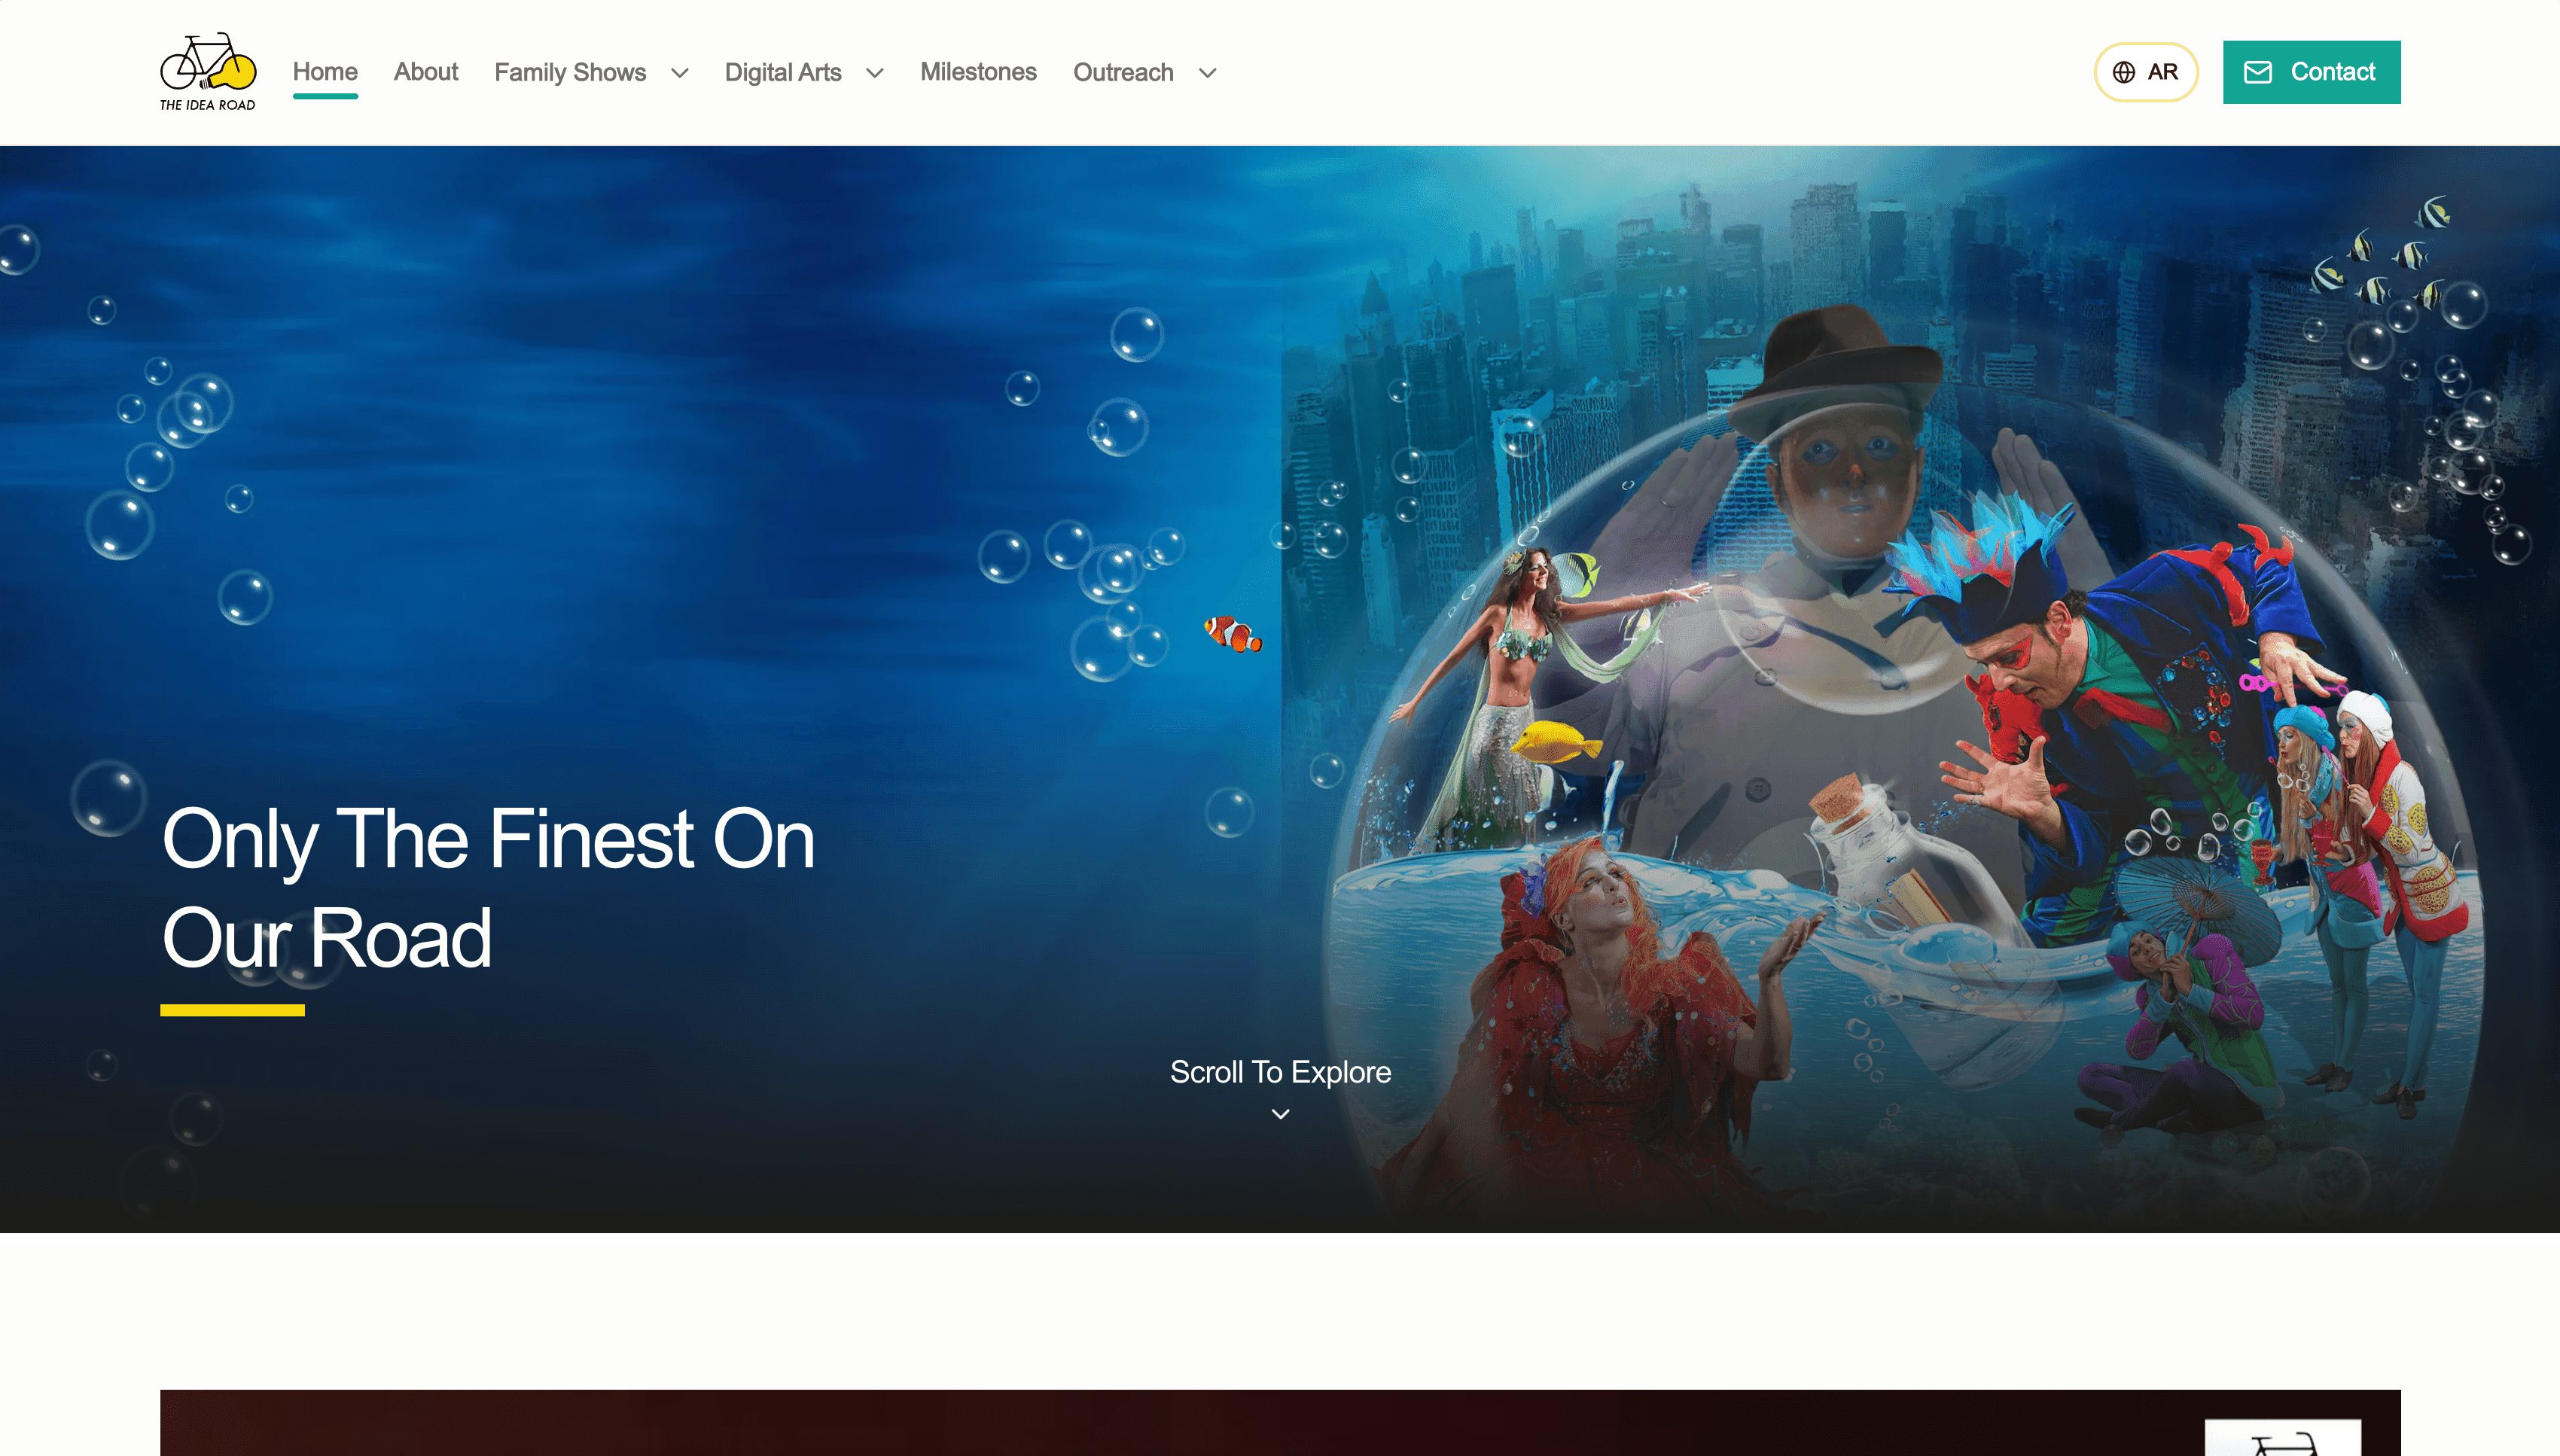Click The Idea Road bicycle logo

[x=208, y=71]
